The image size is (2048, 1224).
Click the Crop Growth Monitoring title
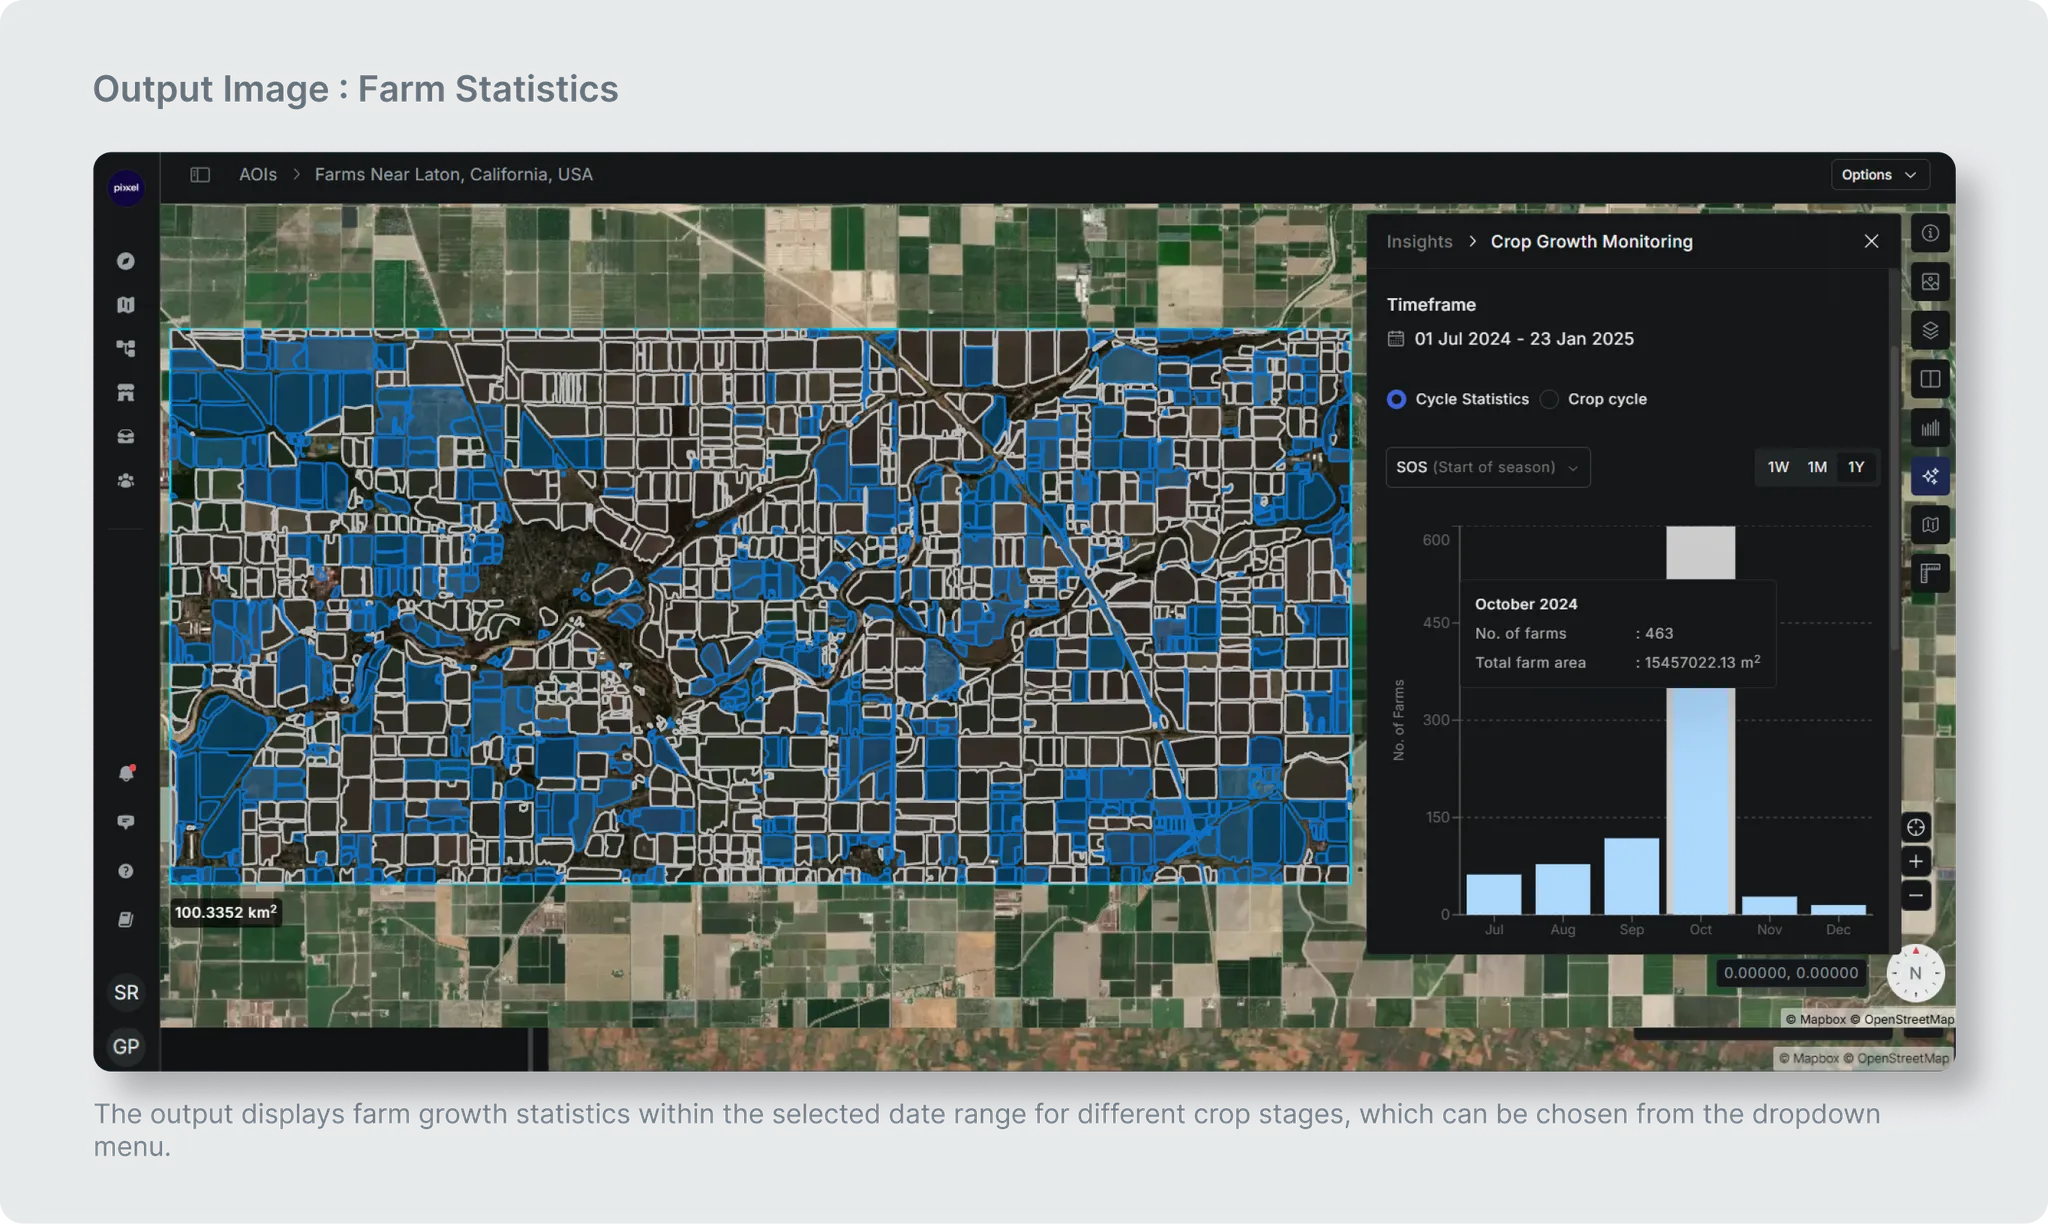(1591, 241)
